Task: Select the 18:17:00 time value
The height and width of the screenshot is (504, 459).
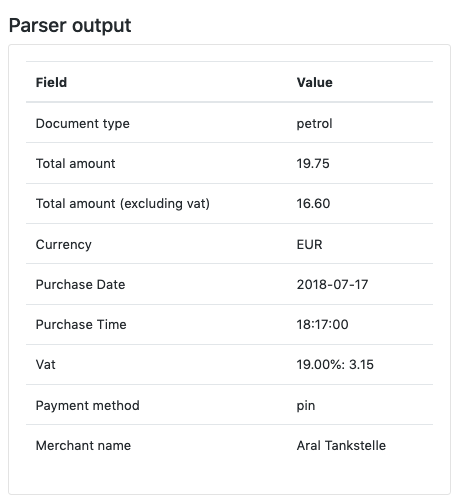Action: [x=322, y=324]
